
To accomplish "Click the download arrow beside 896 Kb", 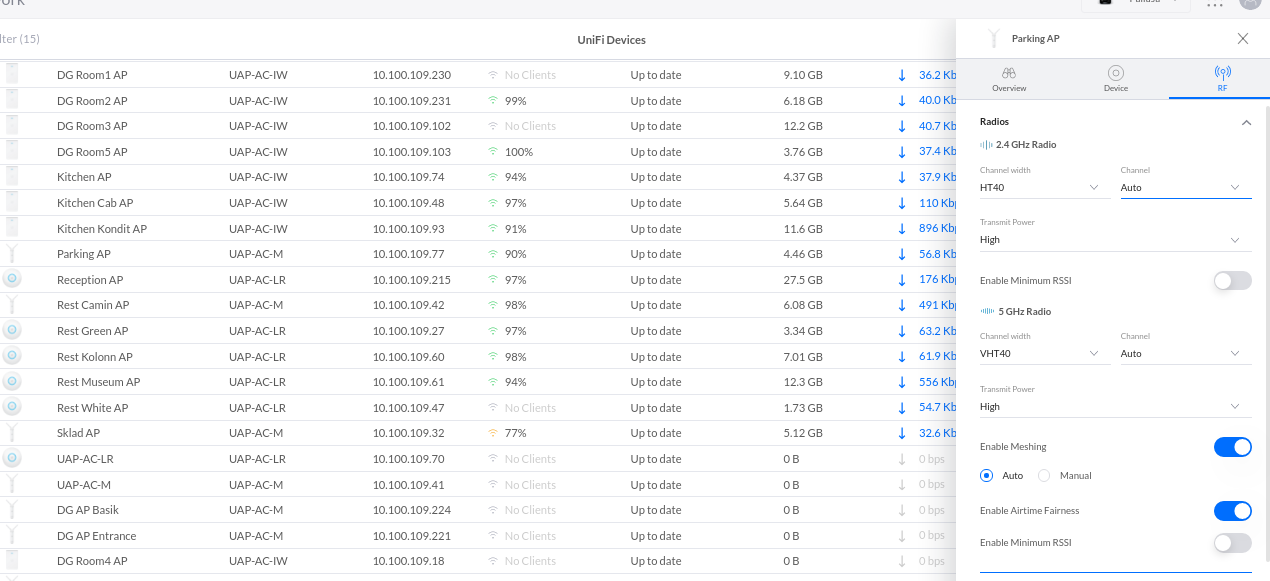I will point(902,229).
